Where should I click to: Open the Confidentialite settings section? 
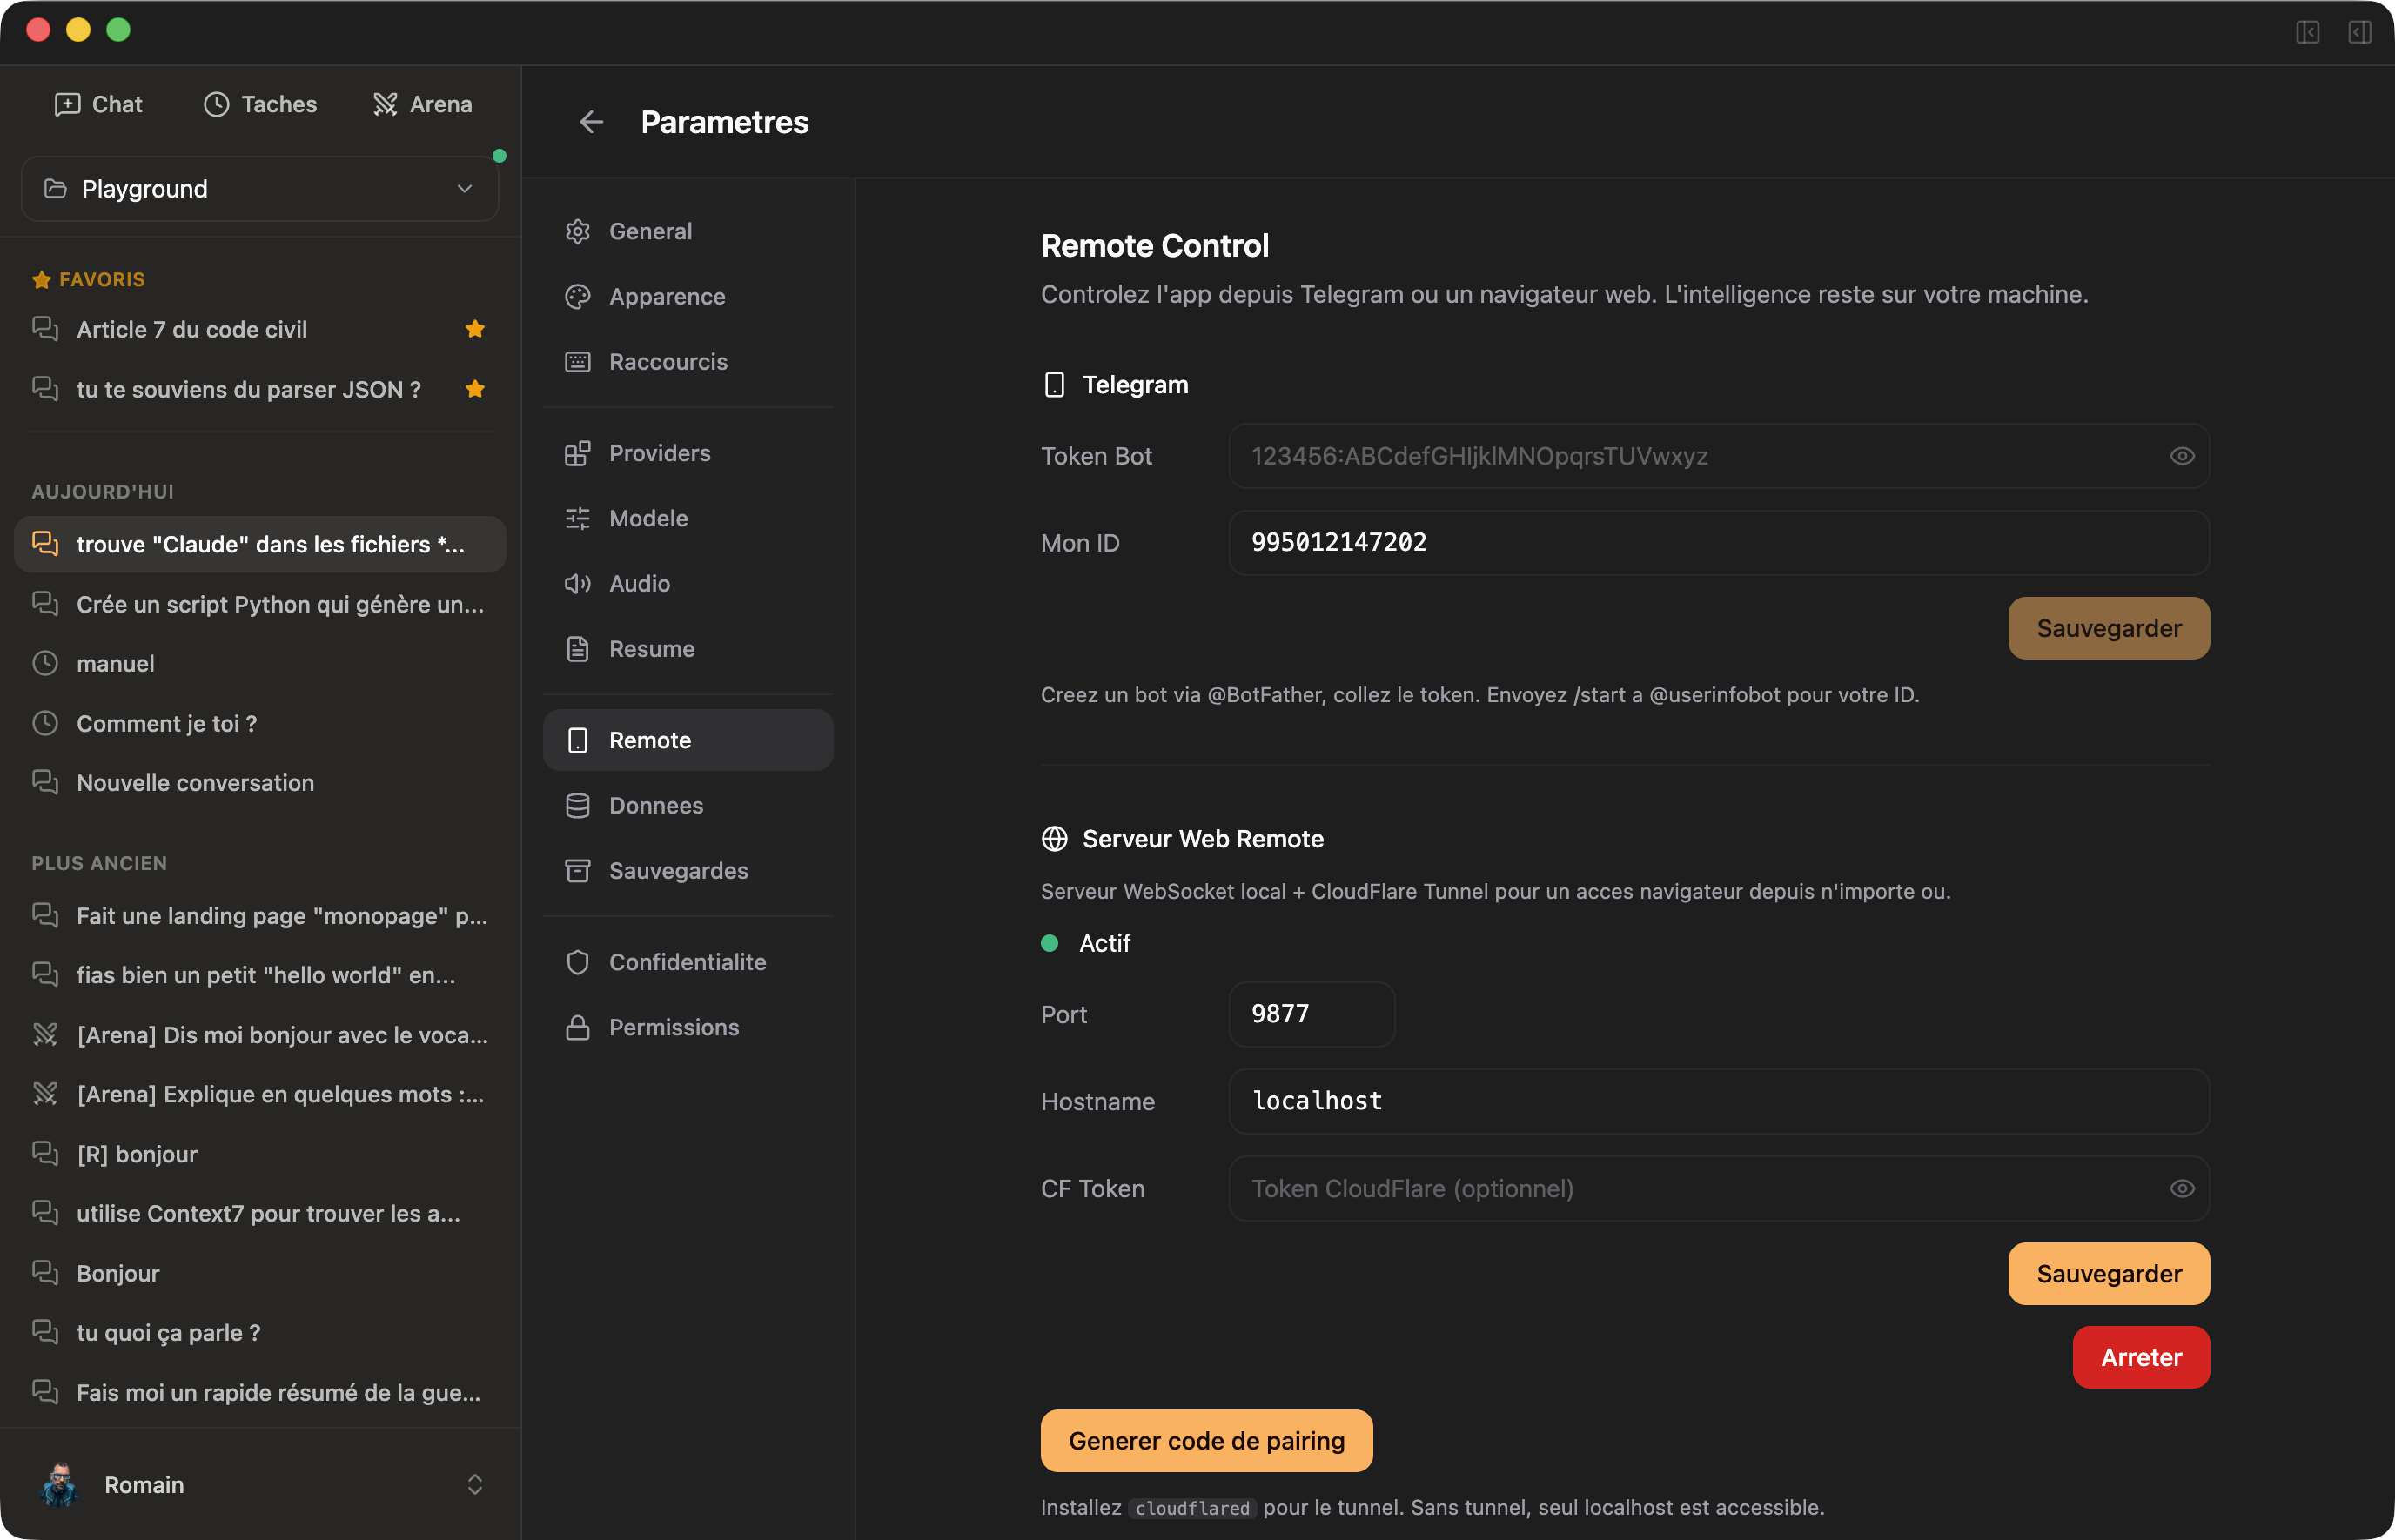pos(687,961)
